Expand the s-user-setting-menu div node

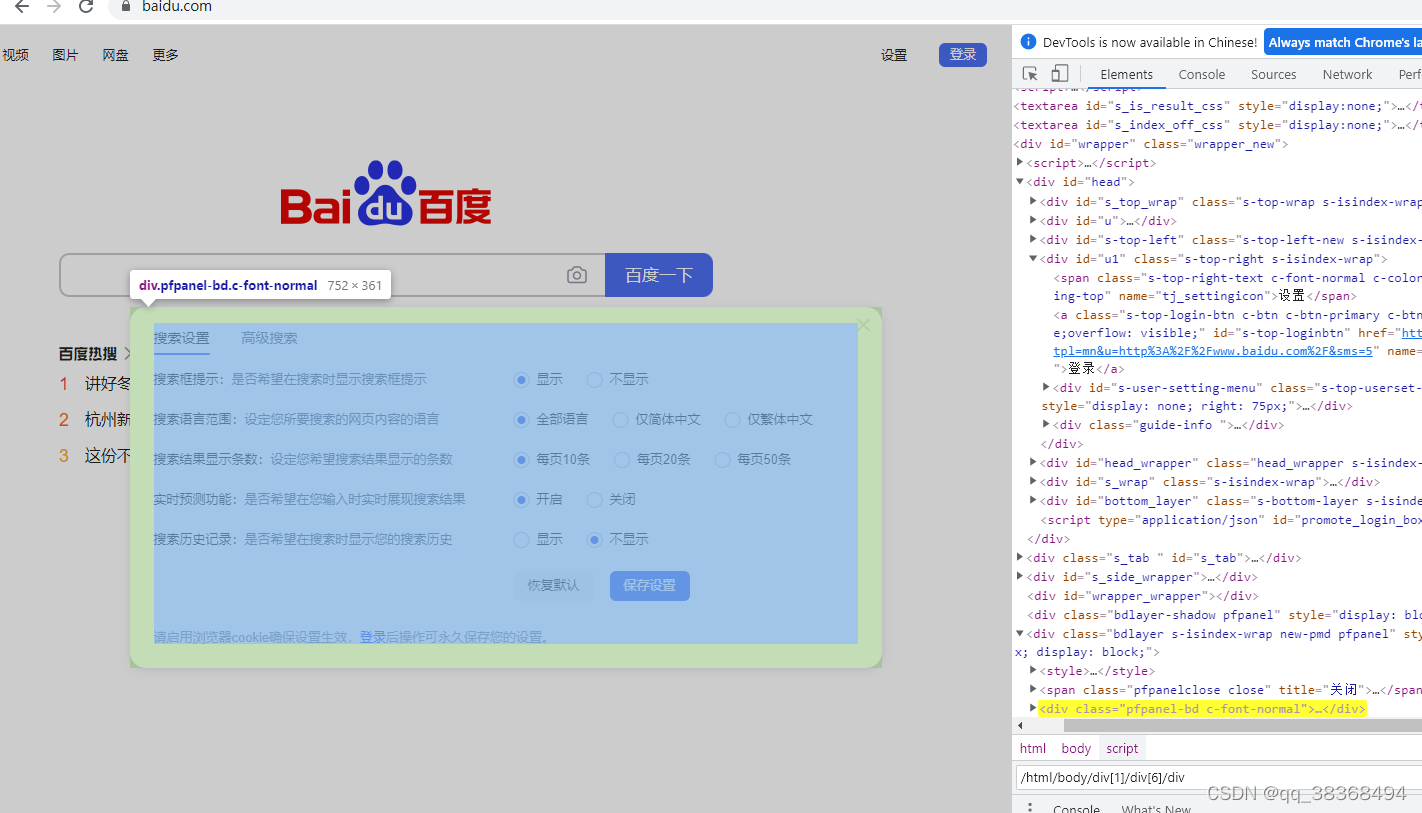pyautogui.click(x=1047, y=387)
